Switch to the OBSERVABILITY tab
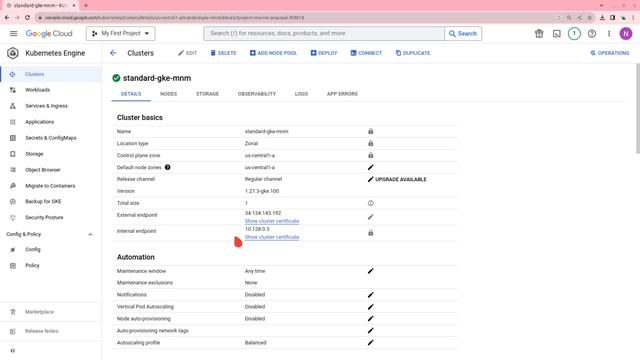The height and width of the screenshot is (360, 640). coord(257,94)
